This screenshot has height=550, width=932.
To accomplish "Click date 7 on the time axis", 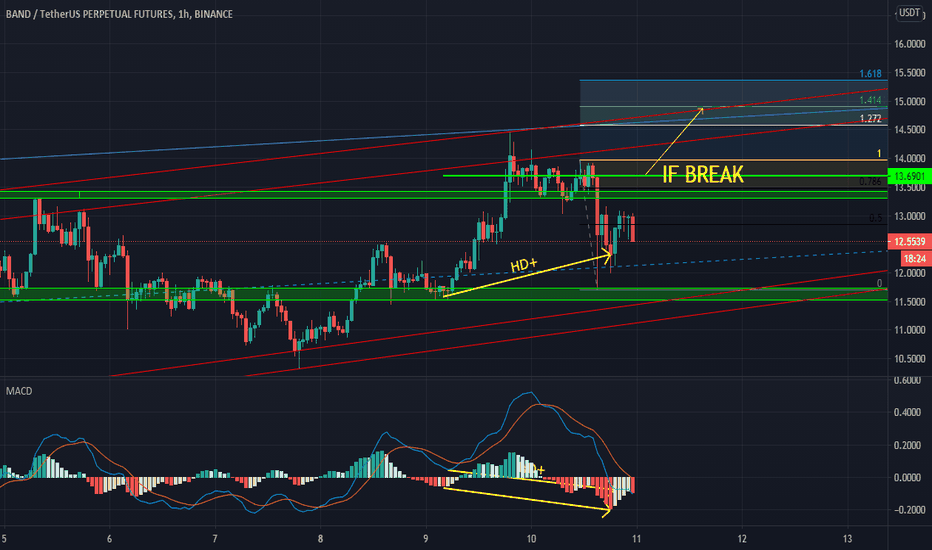I will pyautogui.click(x=215, y=539).
